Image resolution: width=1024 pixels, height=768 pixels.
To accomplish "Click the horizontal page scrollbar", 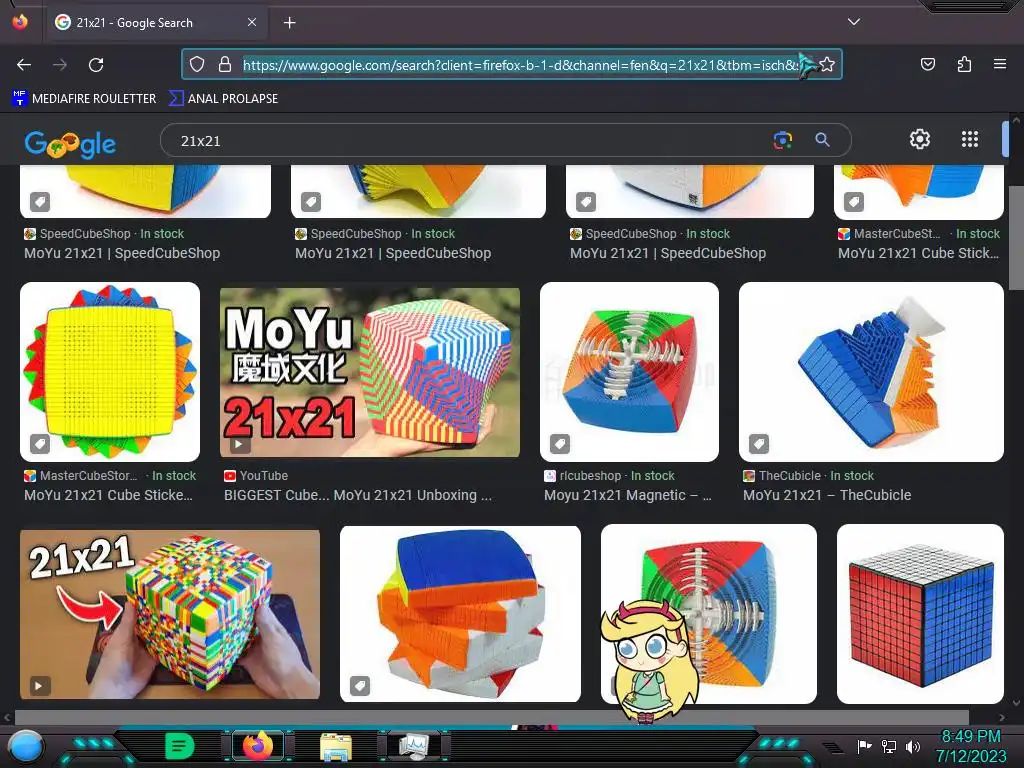I will click(x=491, y=716).
